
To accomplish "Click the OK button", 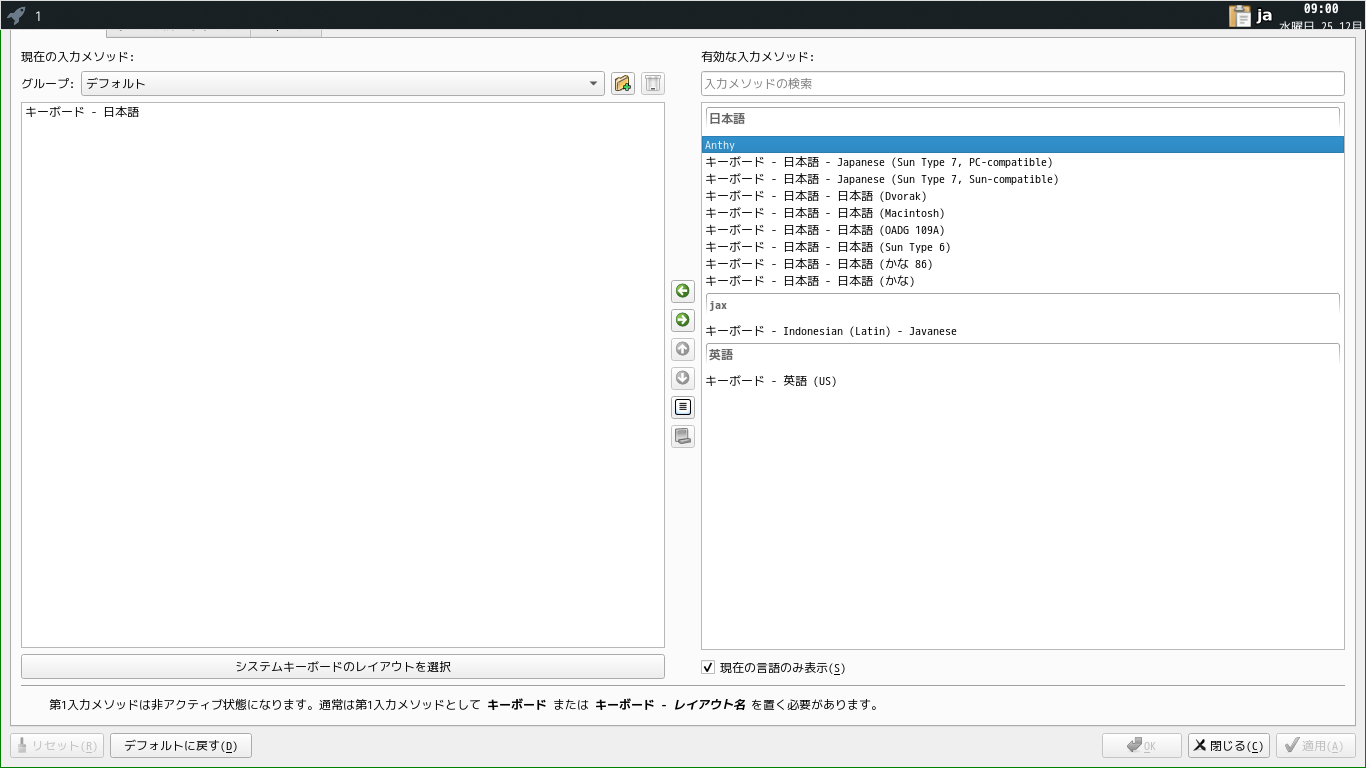I will (1141, 746).
